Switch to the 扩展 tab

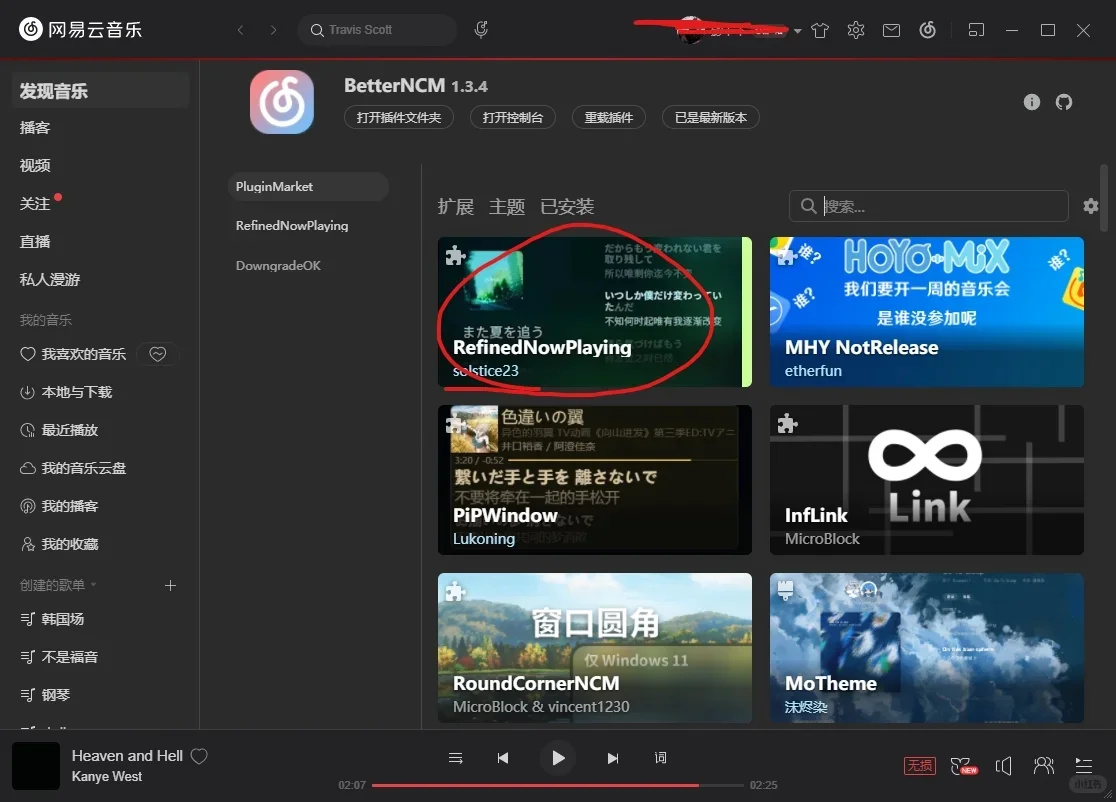point(456,206)
